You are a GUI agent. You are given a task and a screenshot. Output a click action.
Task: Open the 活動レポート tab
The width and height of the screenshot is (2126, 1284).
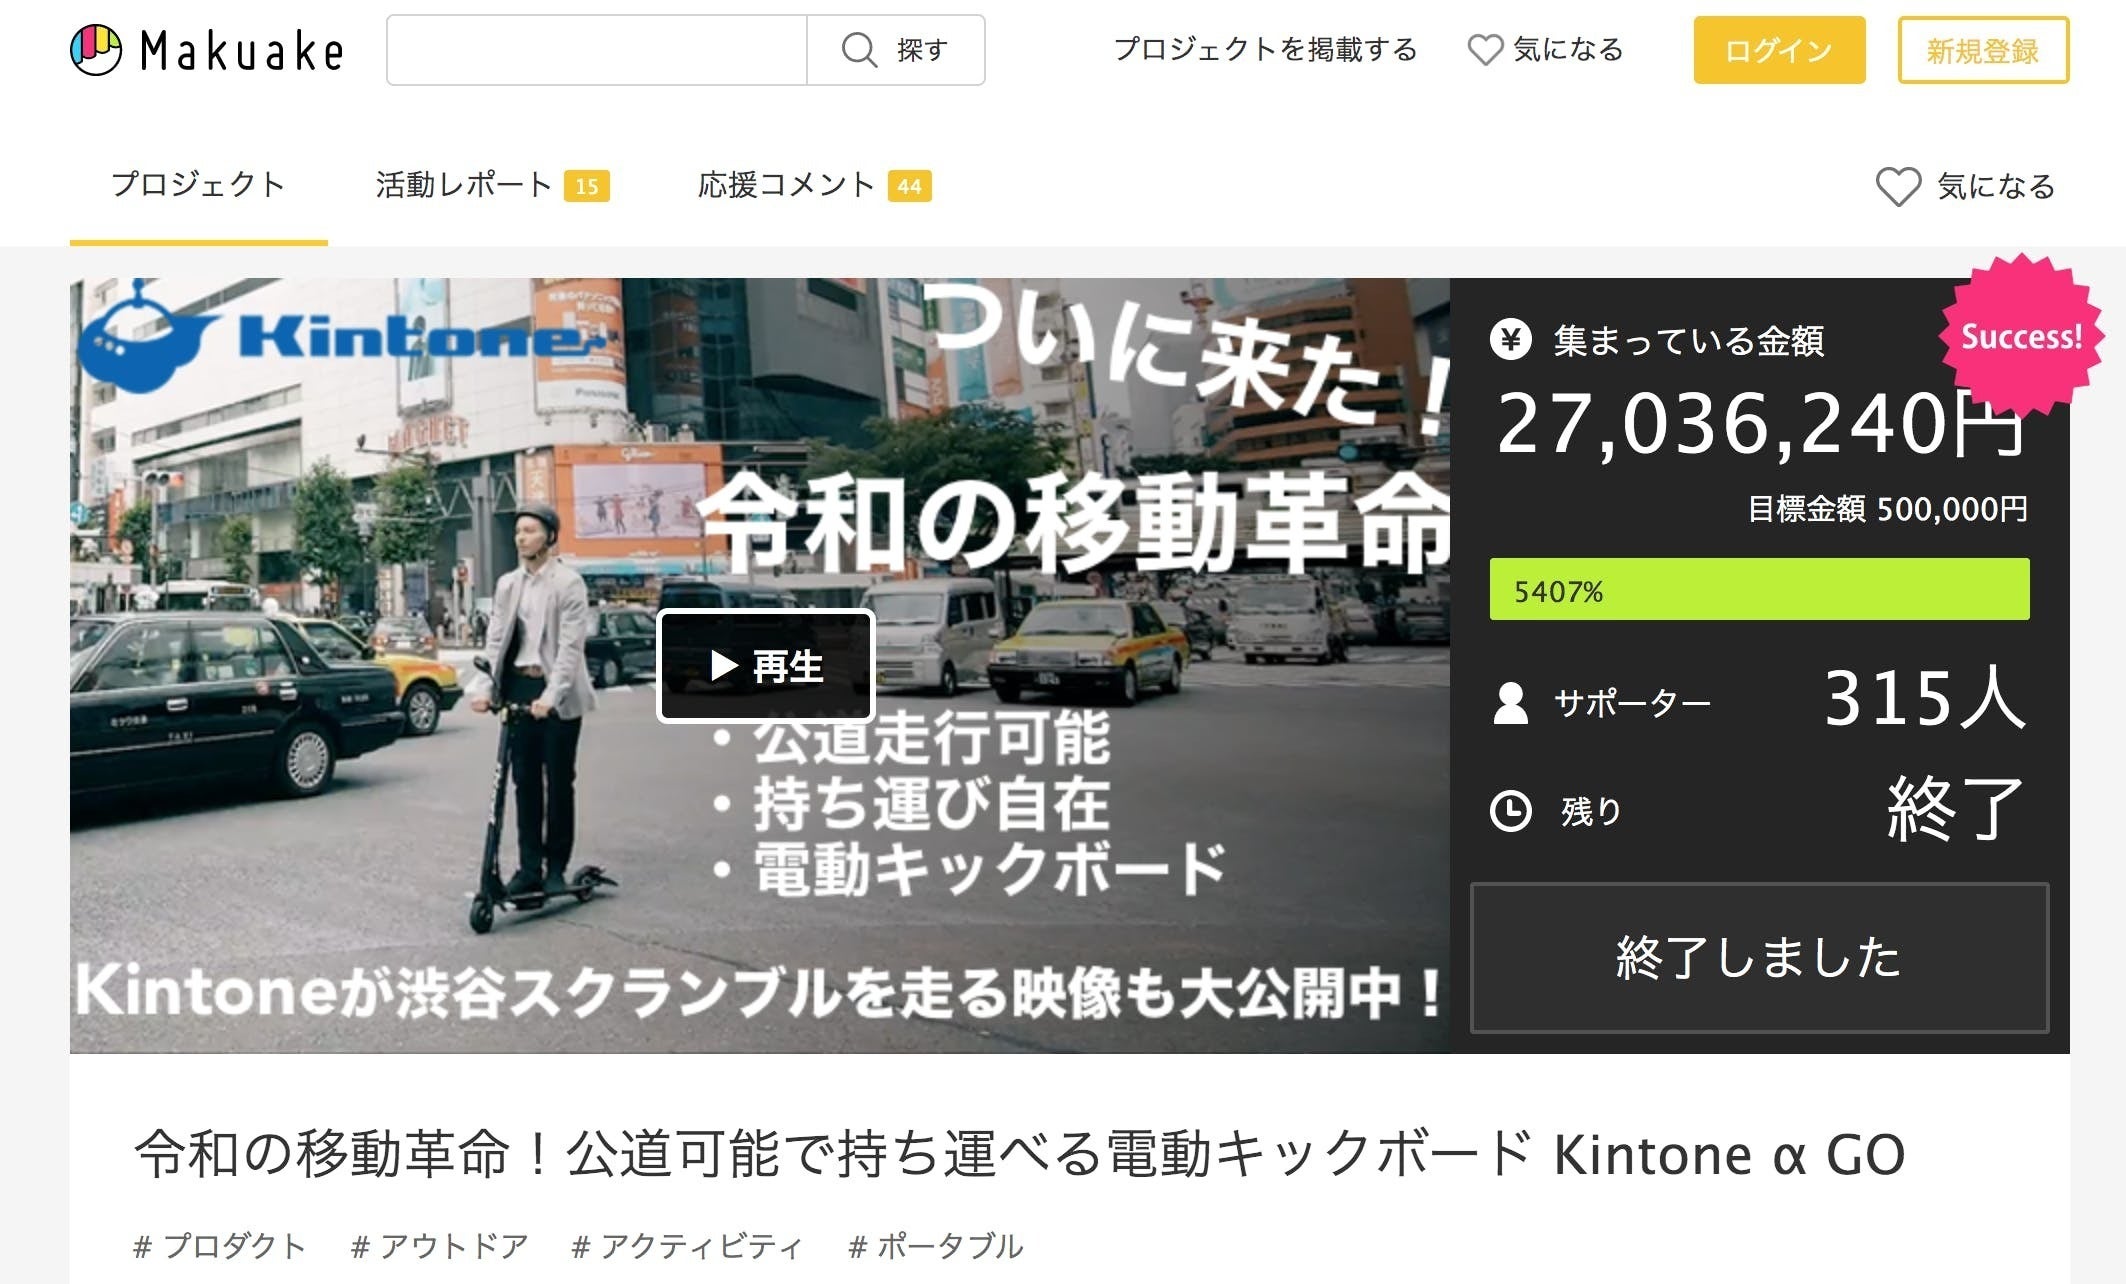click(492, 185)
